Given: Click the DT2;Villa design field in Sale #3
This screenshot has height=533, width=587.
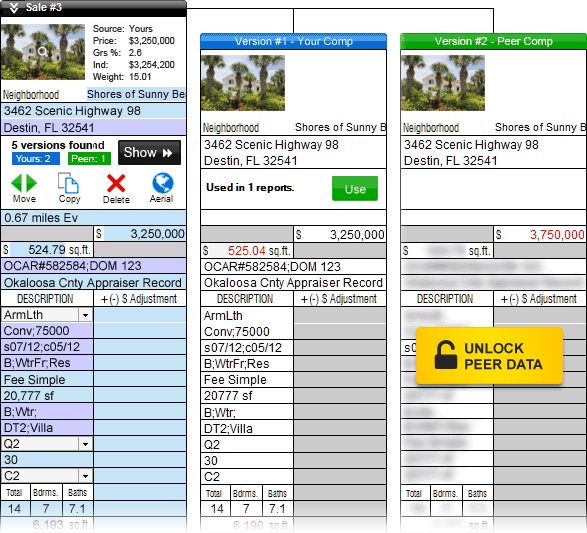Looking at the screenshot, I should [47, 428].
